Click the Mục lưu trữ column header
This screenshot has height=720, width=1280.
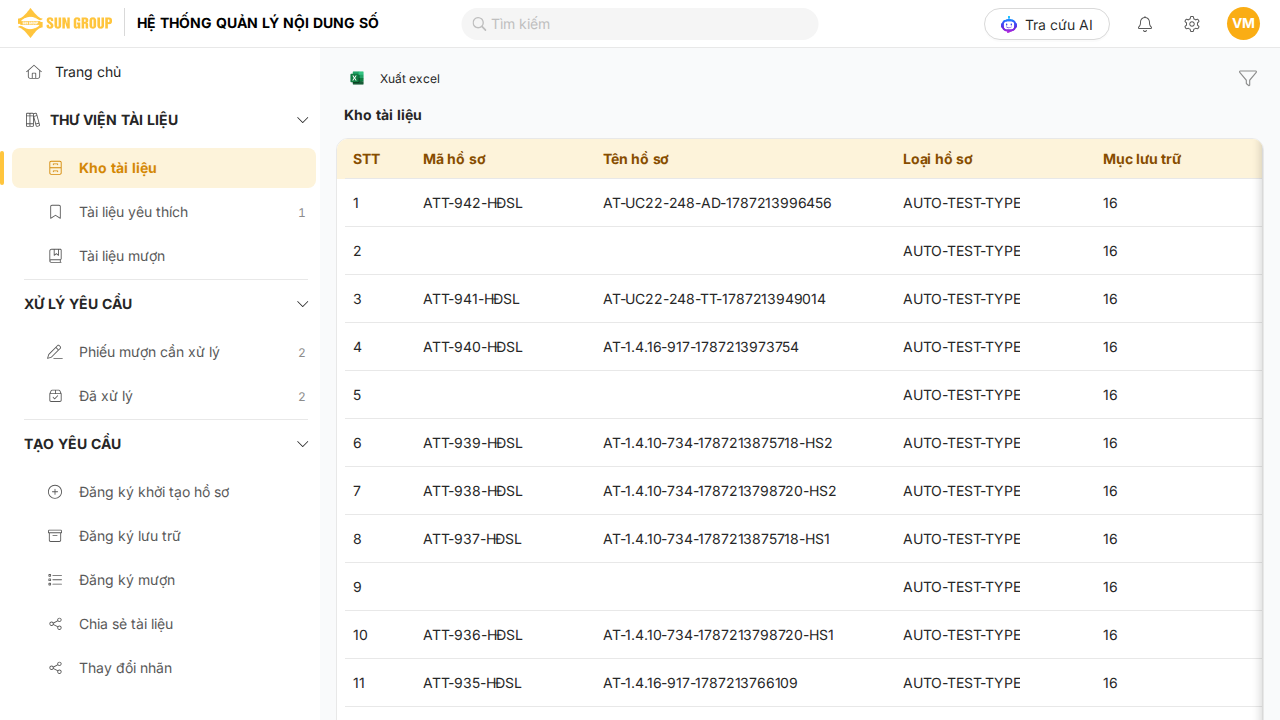(x=1142, y=159)
